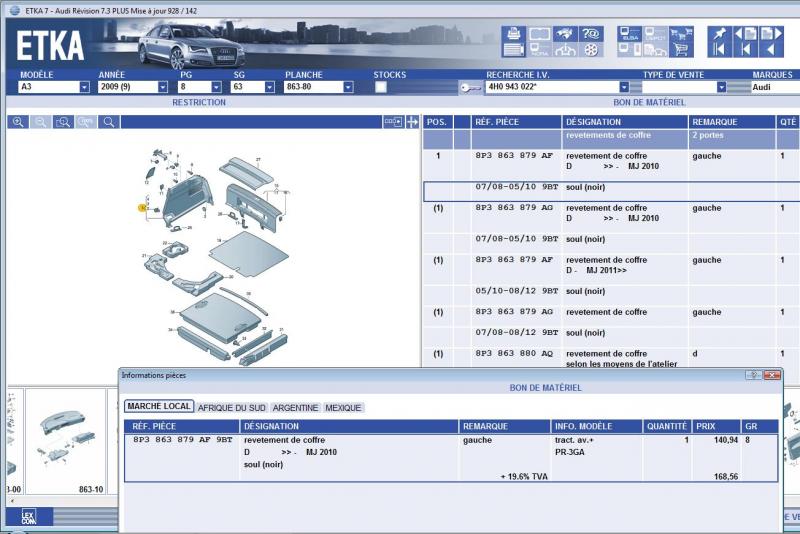Viewport: 800px width, 534px height.
Task: Expand the RECHERCHE I.V. dropdown
Action: click(624, 87)
